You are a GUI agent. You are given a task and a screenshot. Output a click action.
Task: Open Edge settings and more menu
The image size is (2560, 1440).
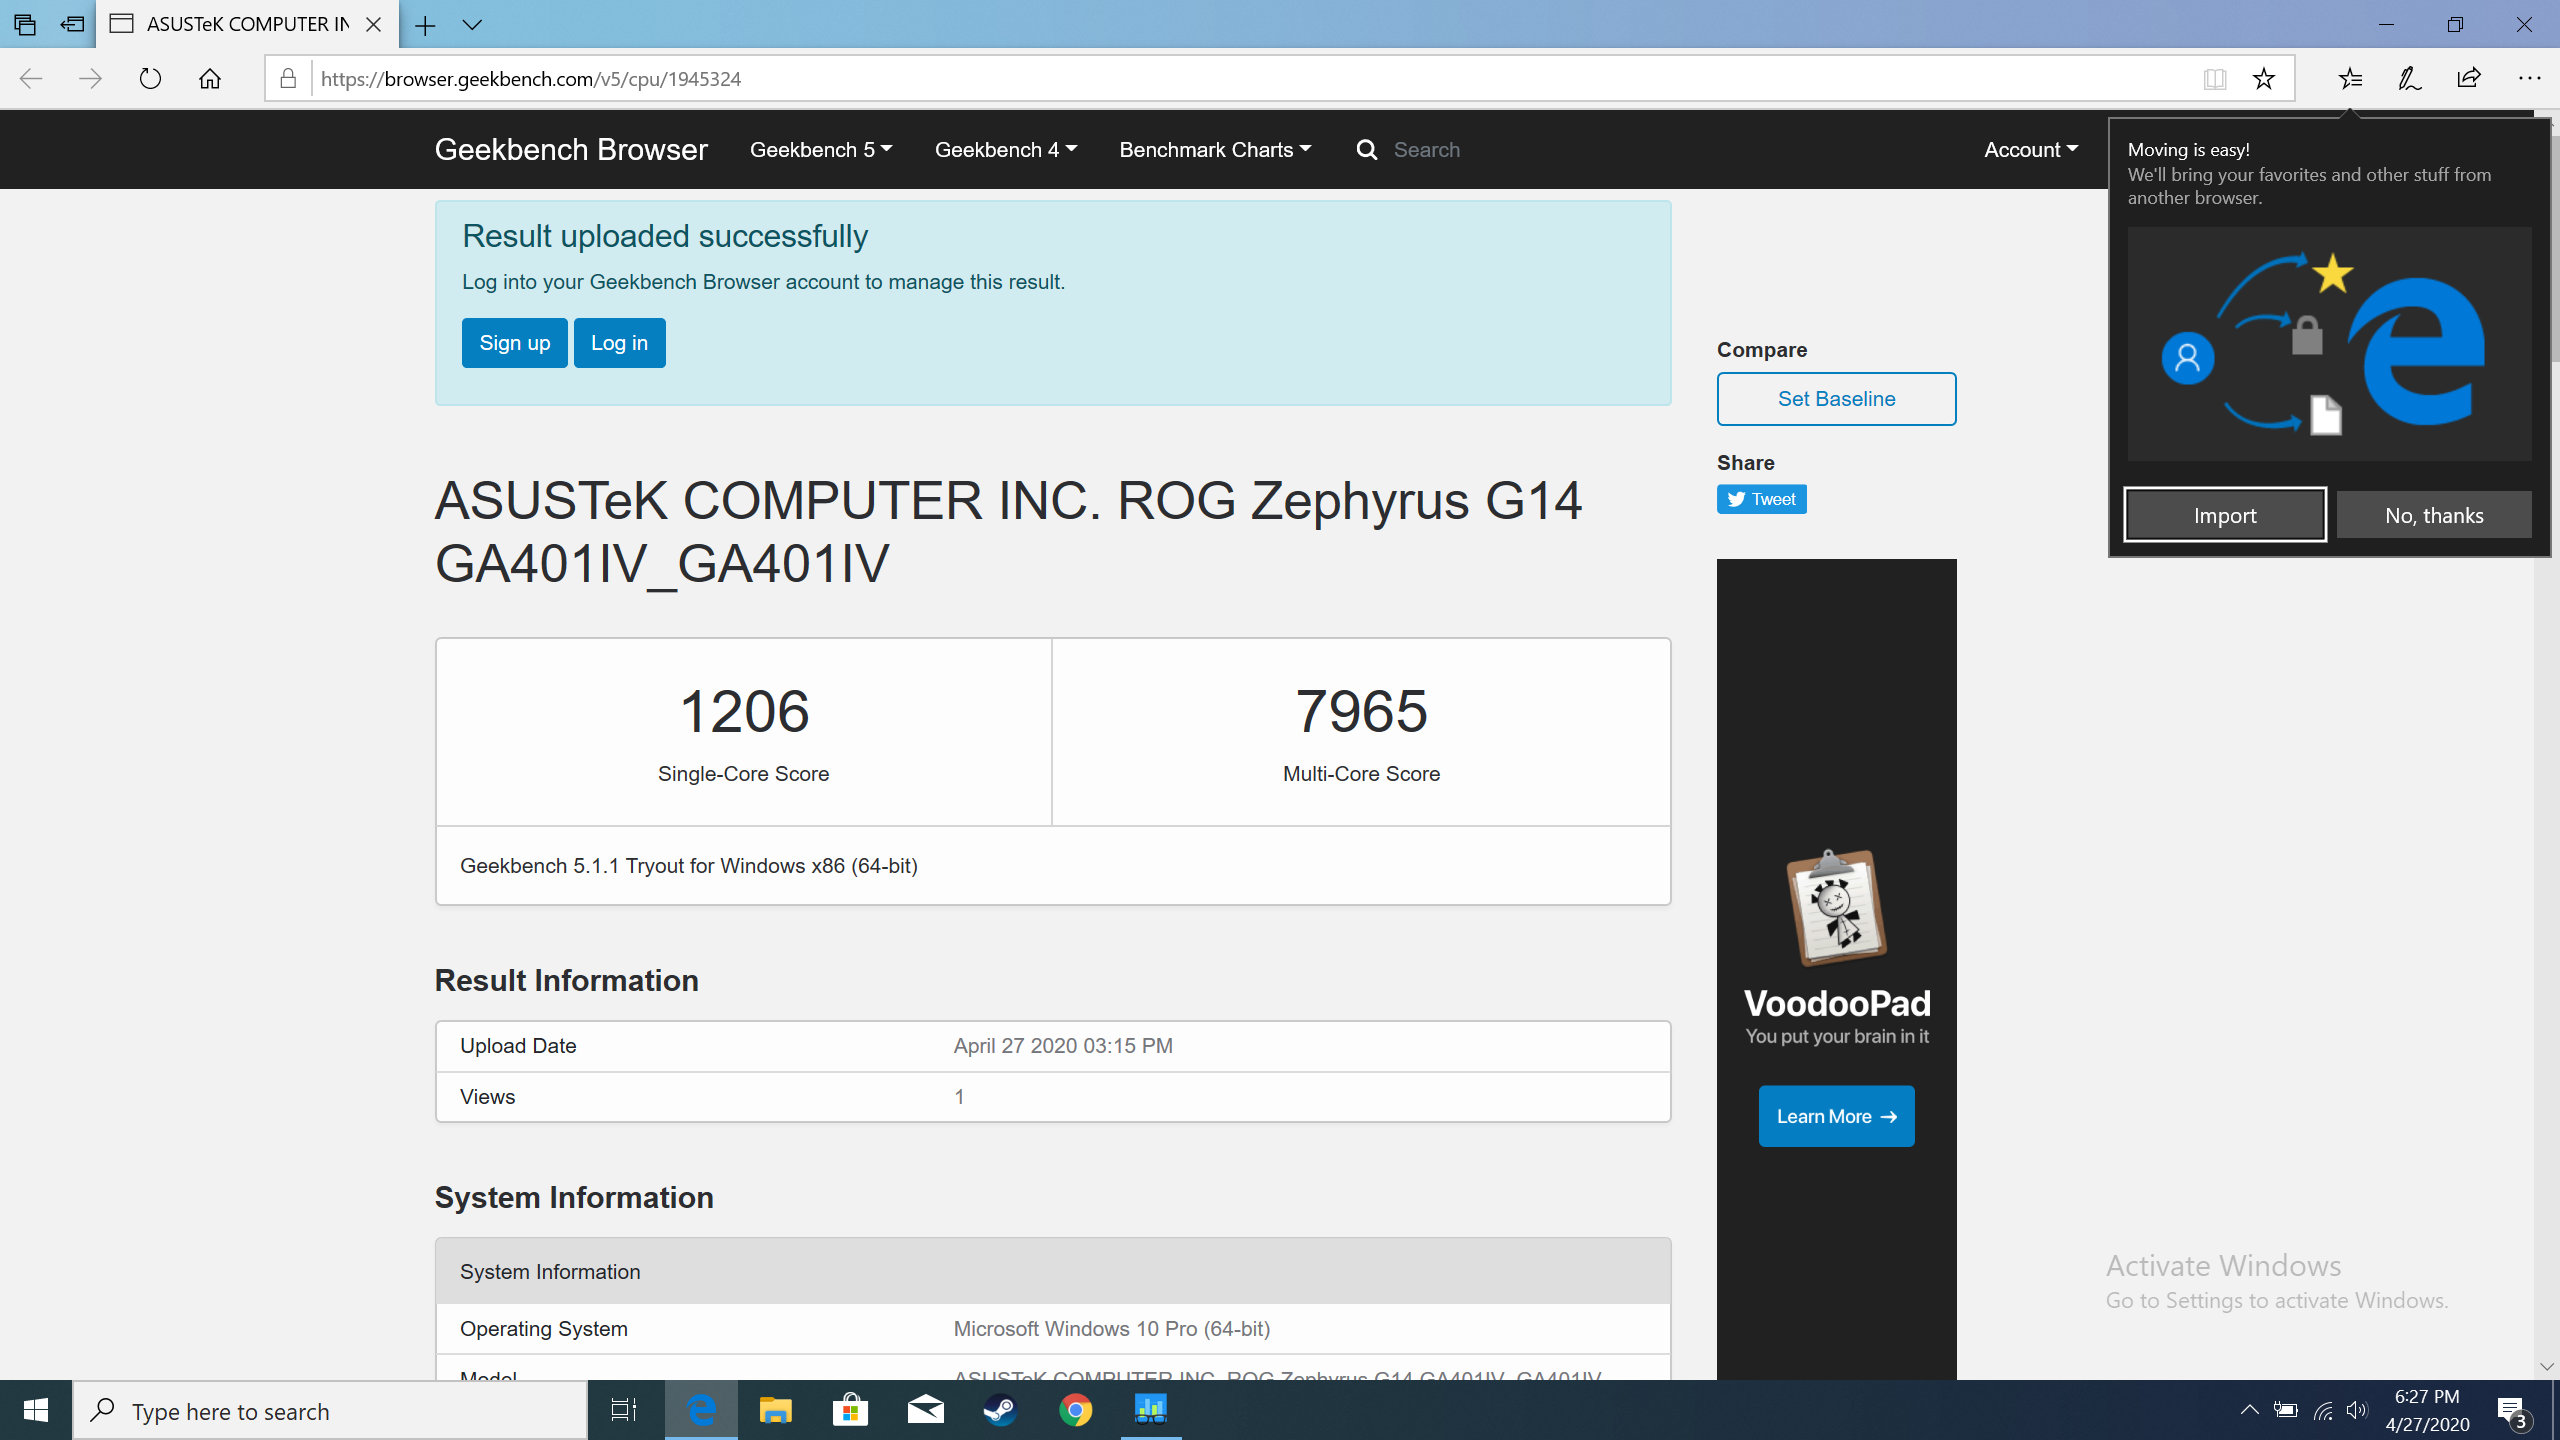point(2530,79)
